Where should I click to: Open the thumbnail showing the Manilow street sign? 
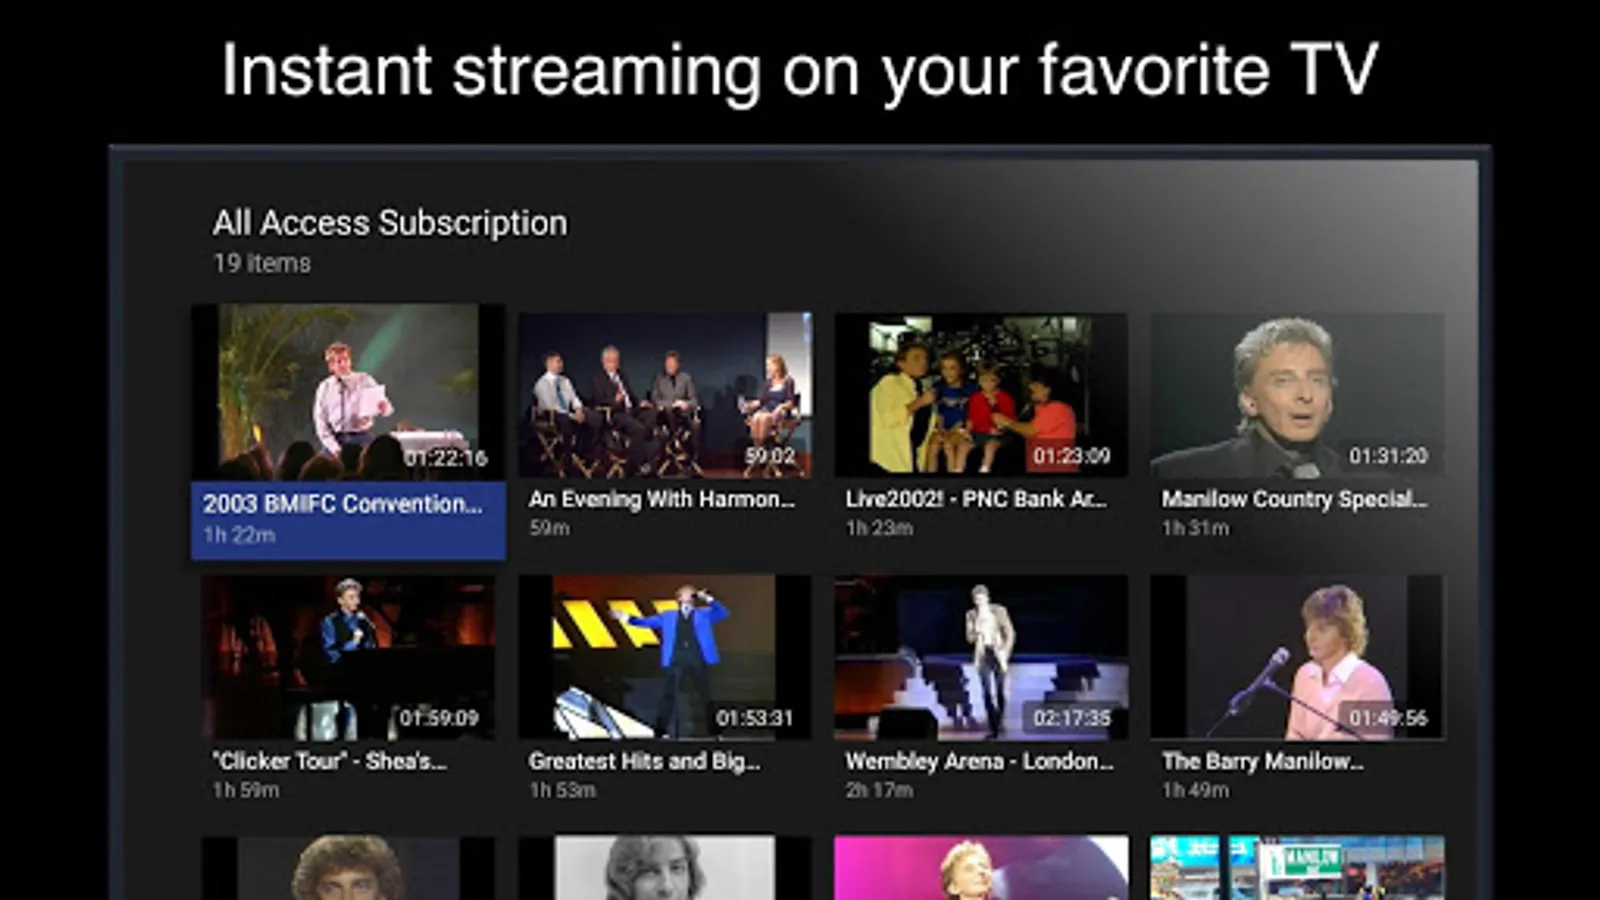1297,868
